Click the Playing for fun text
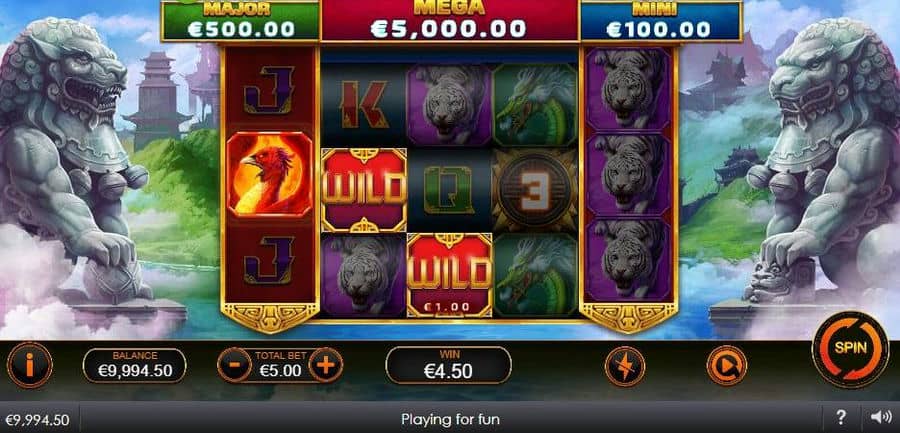900x433 pixels. coord(450,419)
